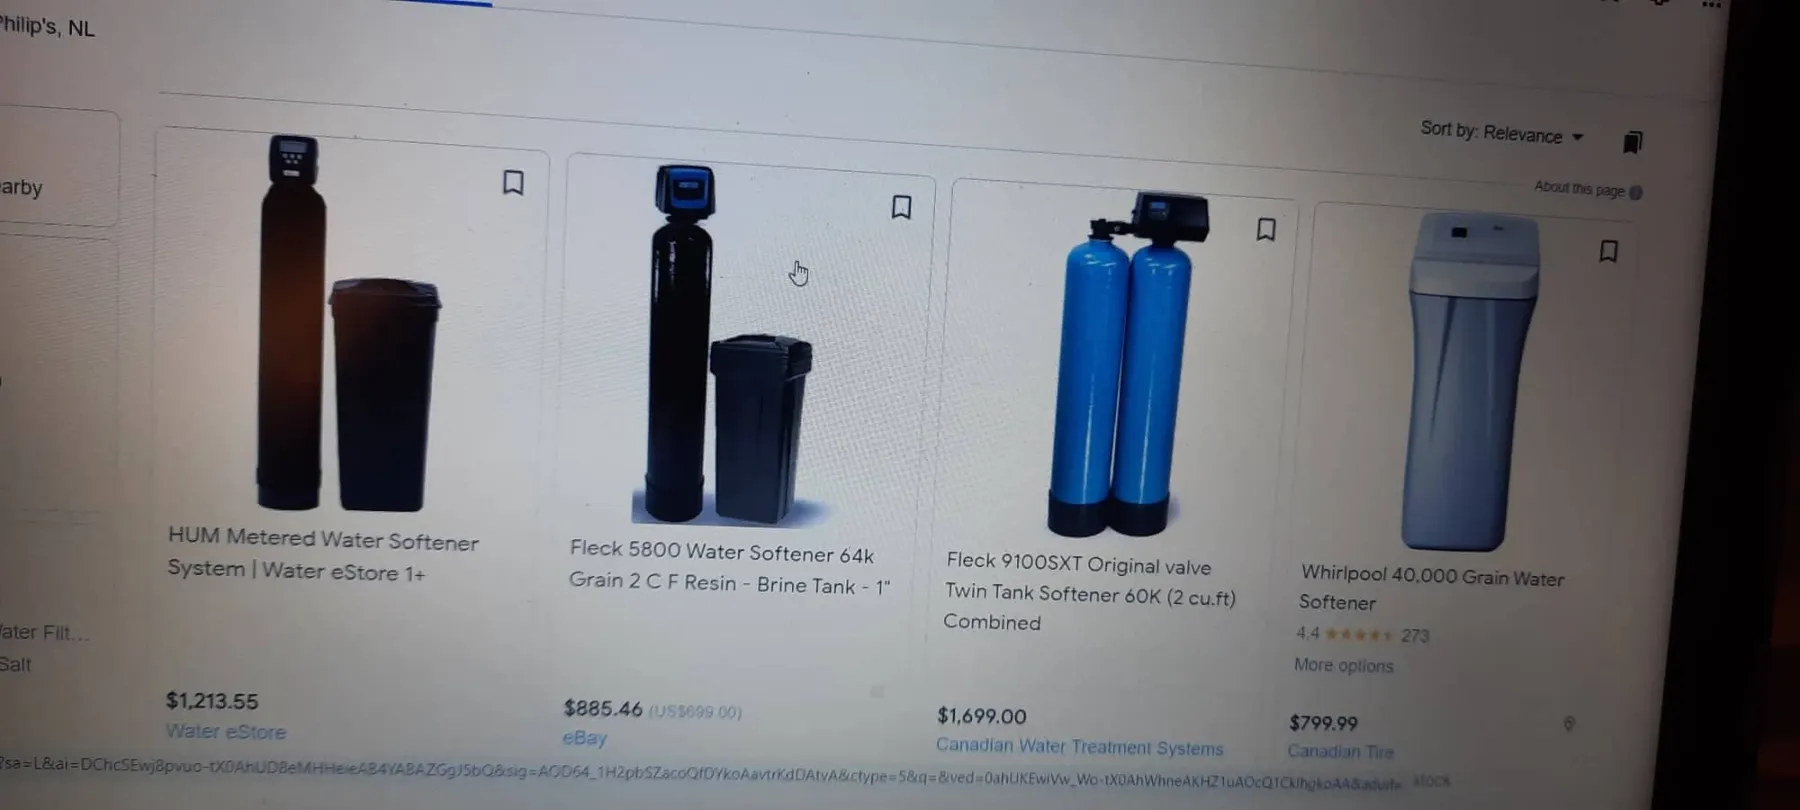Click the location pin near Canadian Tire
Screen dimensions: 1800x810
(x=1569, y=723)
